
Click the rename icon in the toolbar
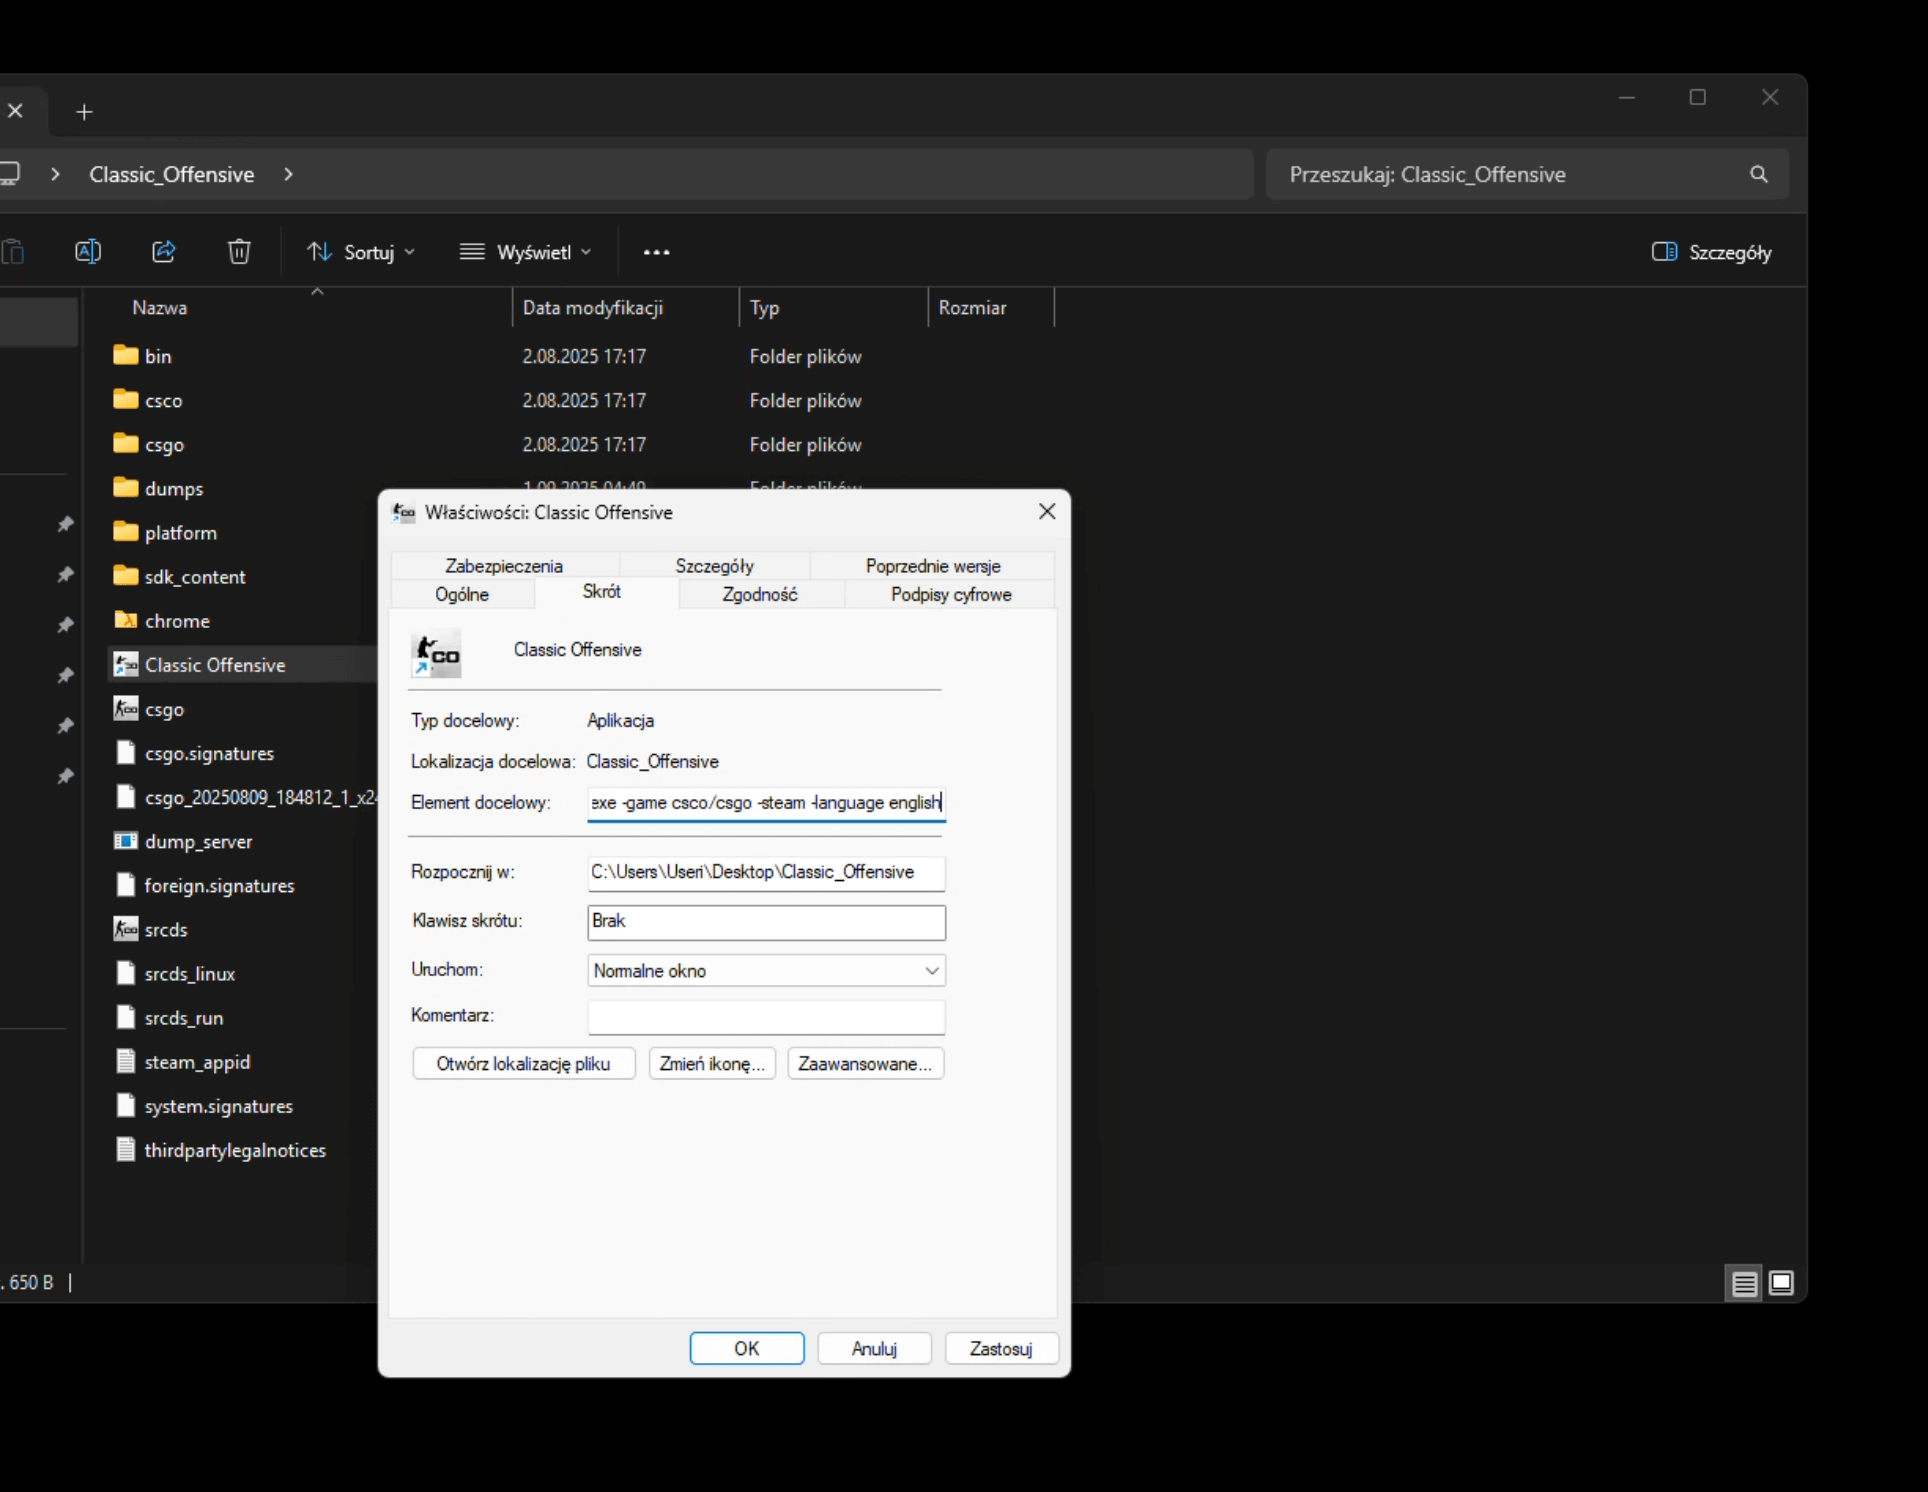pos(88,252)
